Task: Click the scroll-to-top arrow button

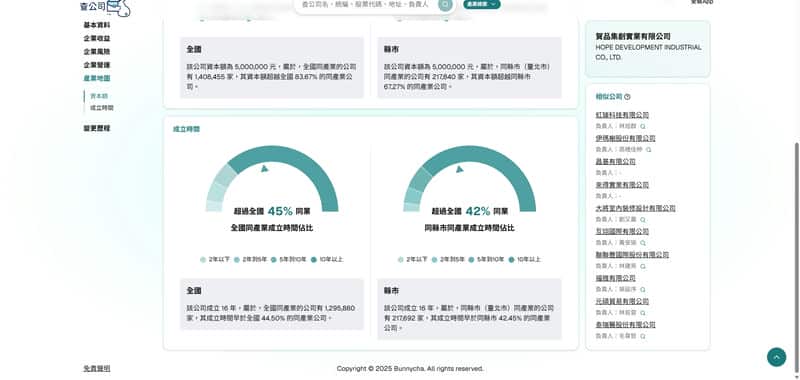Action: click(x=777, y=357)
